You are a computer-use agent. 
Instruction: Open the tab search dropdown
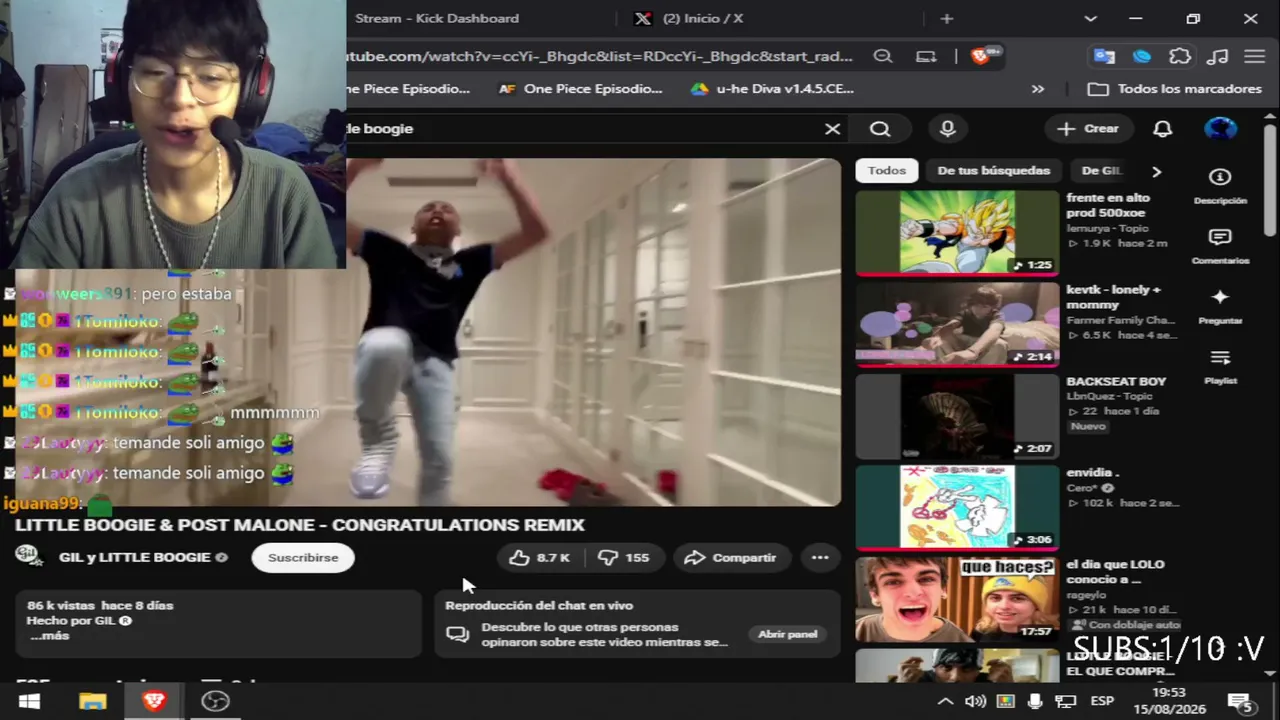pos(1091,18)
